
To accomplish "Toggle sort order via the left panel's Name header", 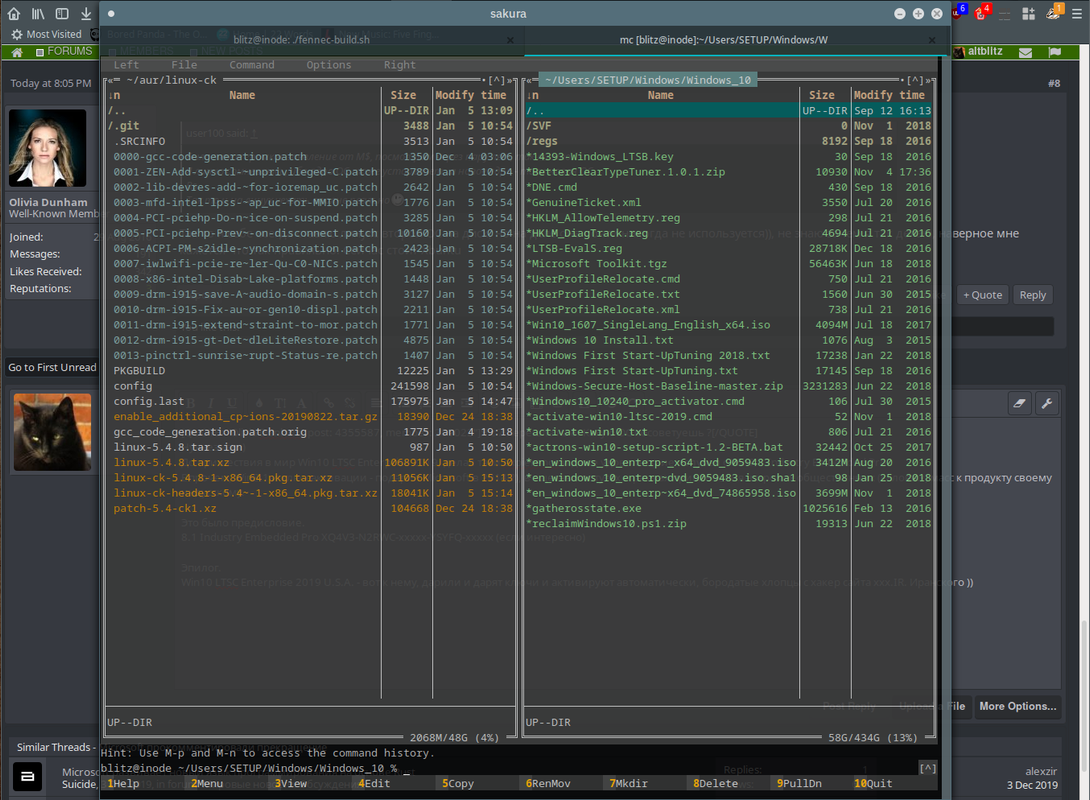I will point(242,96).
